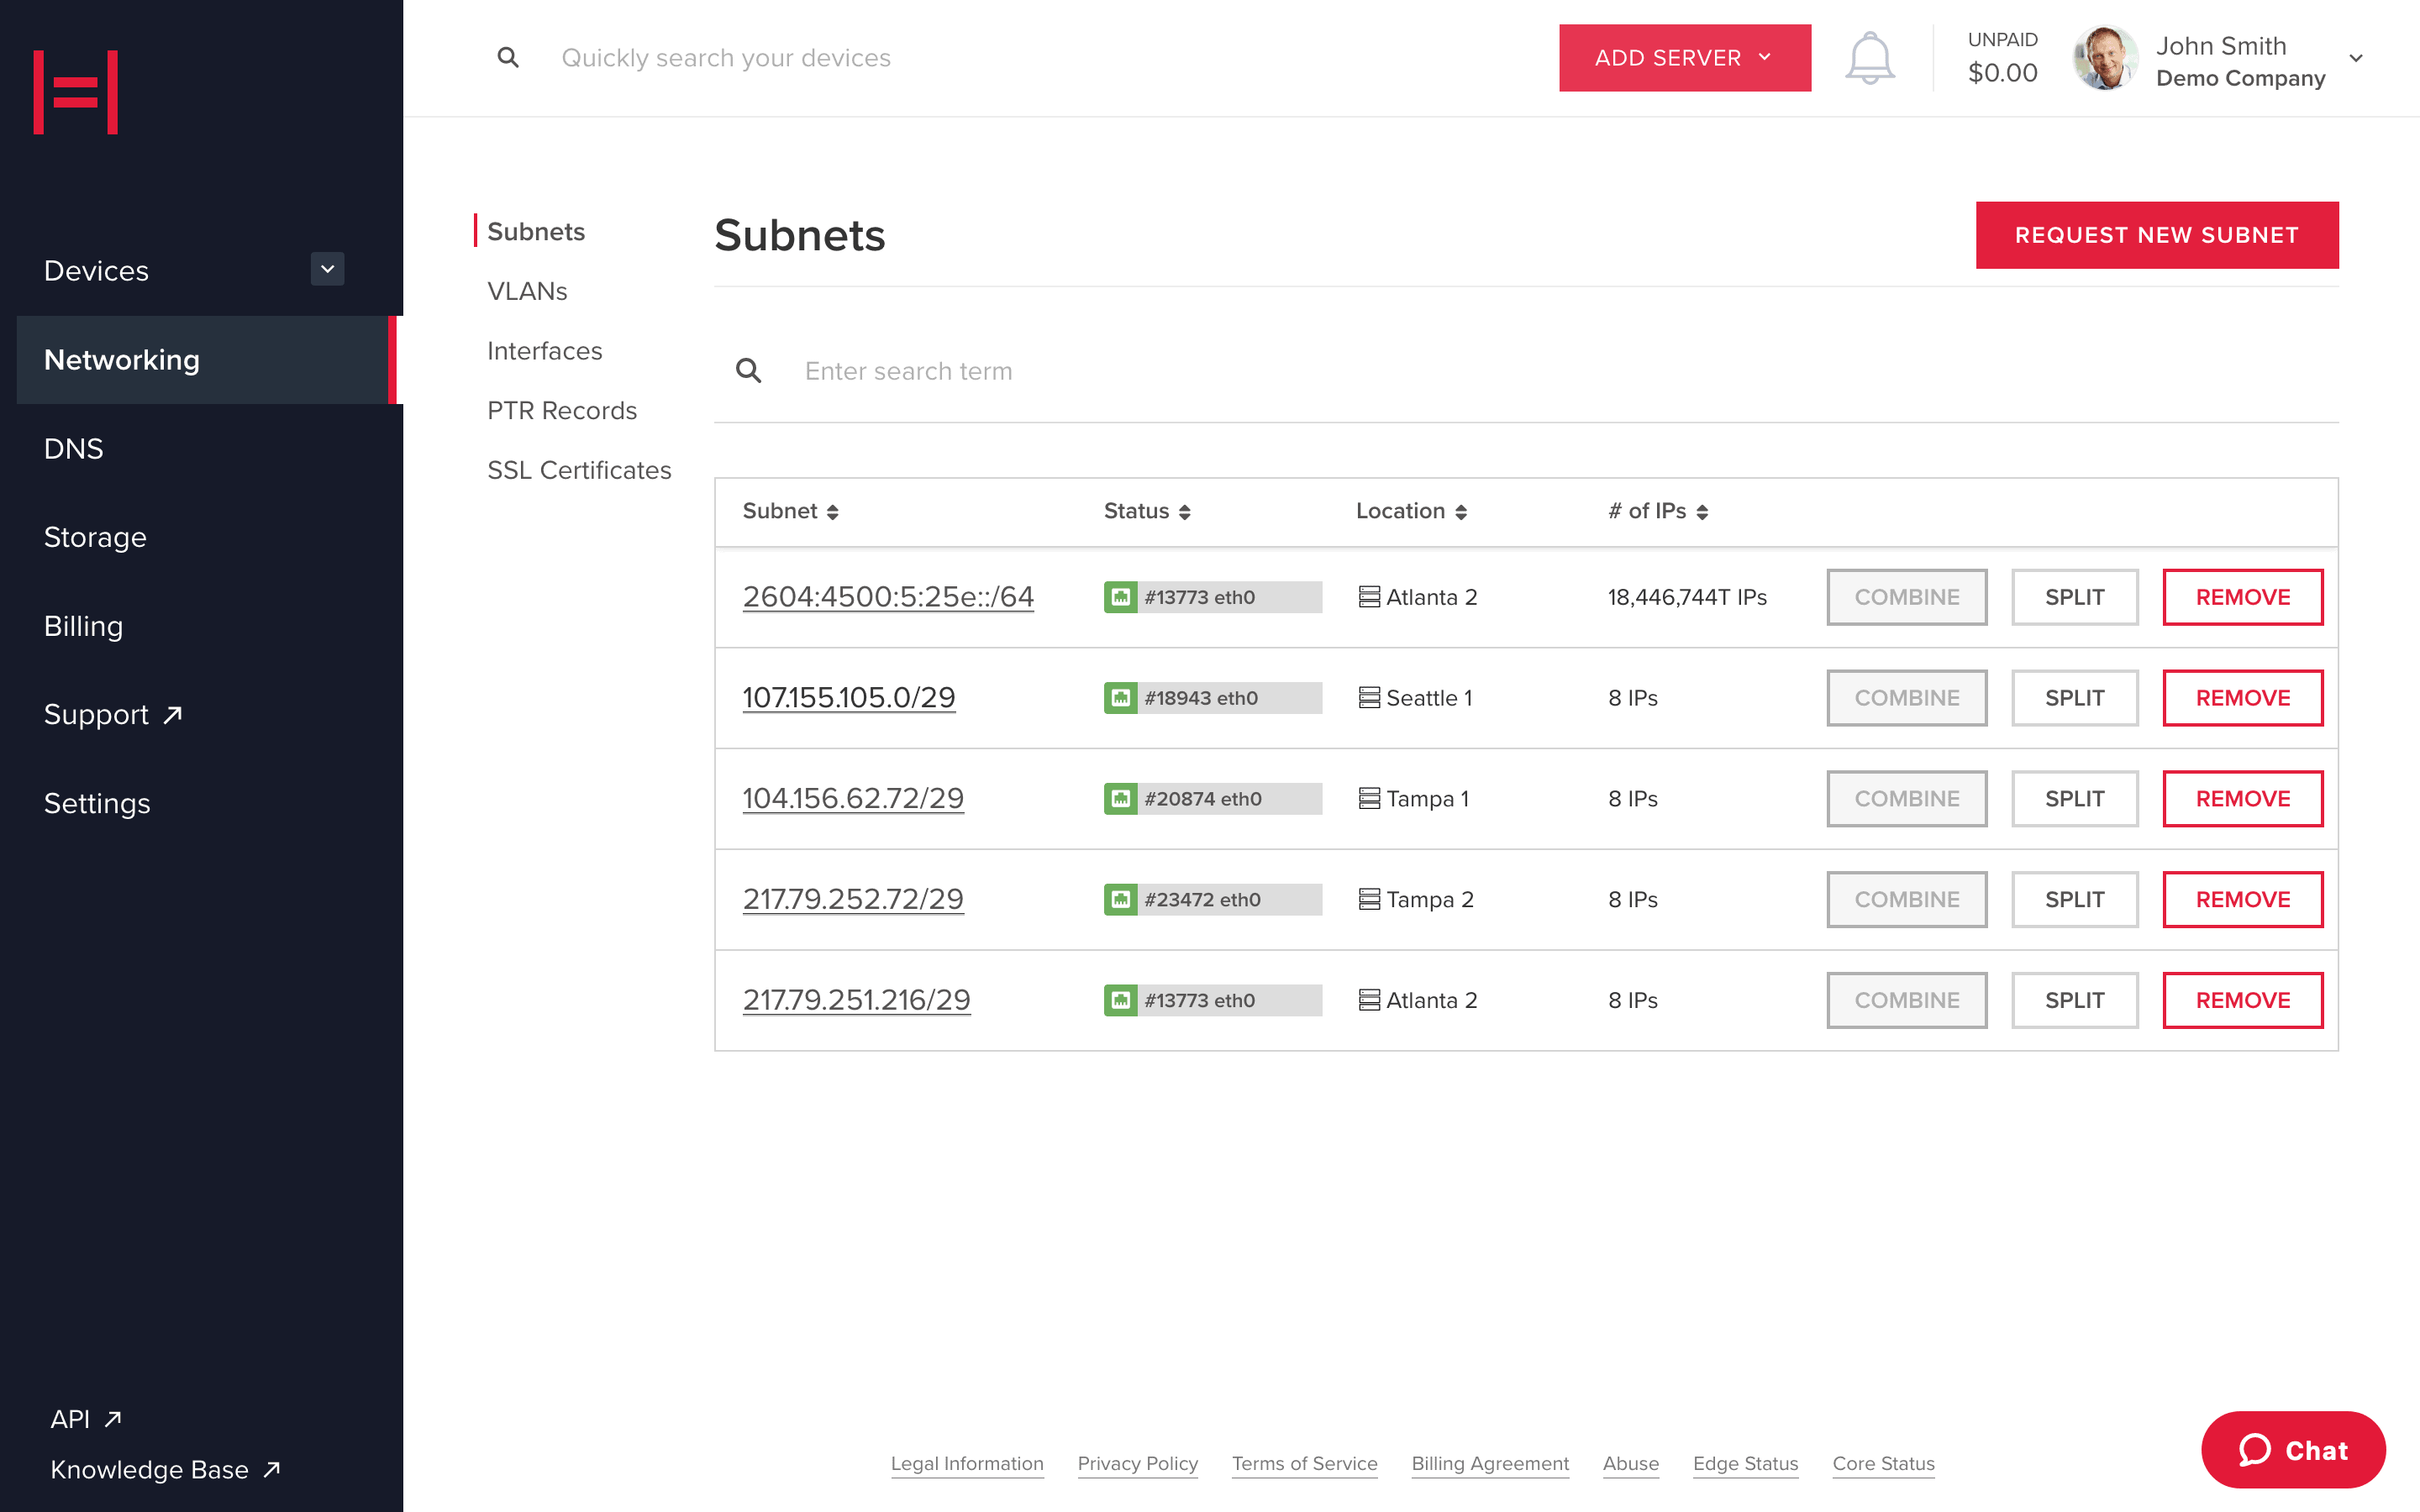Open Privacy Policy footer link
The image size is (2420, 1512).
pyautogui.click(x=1137, y=1463)
